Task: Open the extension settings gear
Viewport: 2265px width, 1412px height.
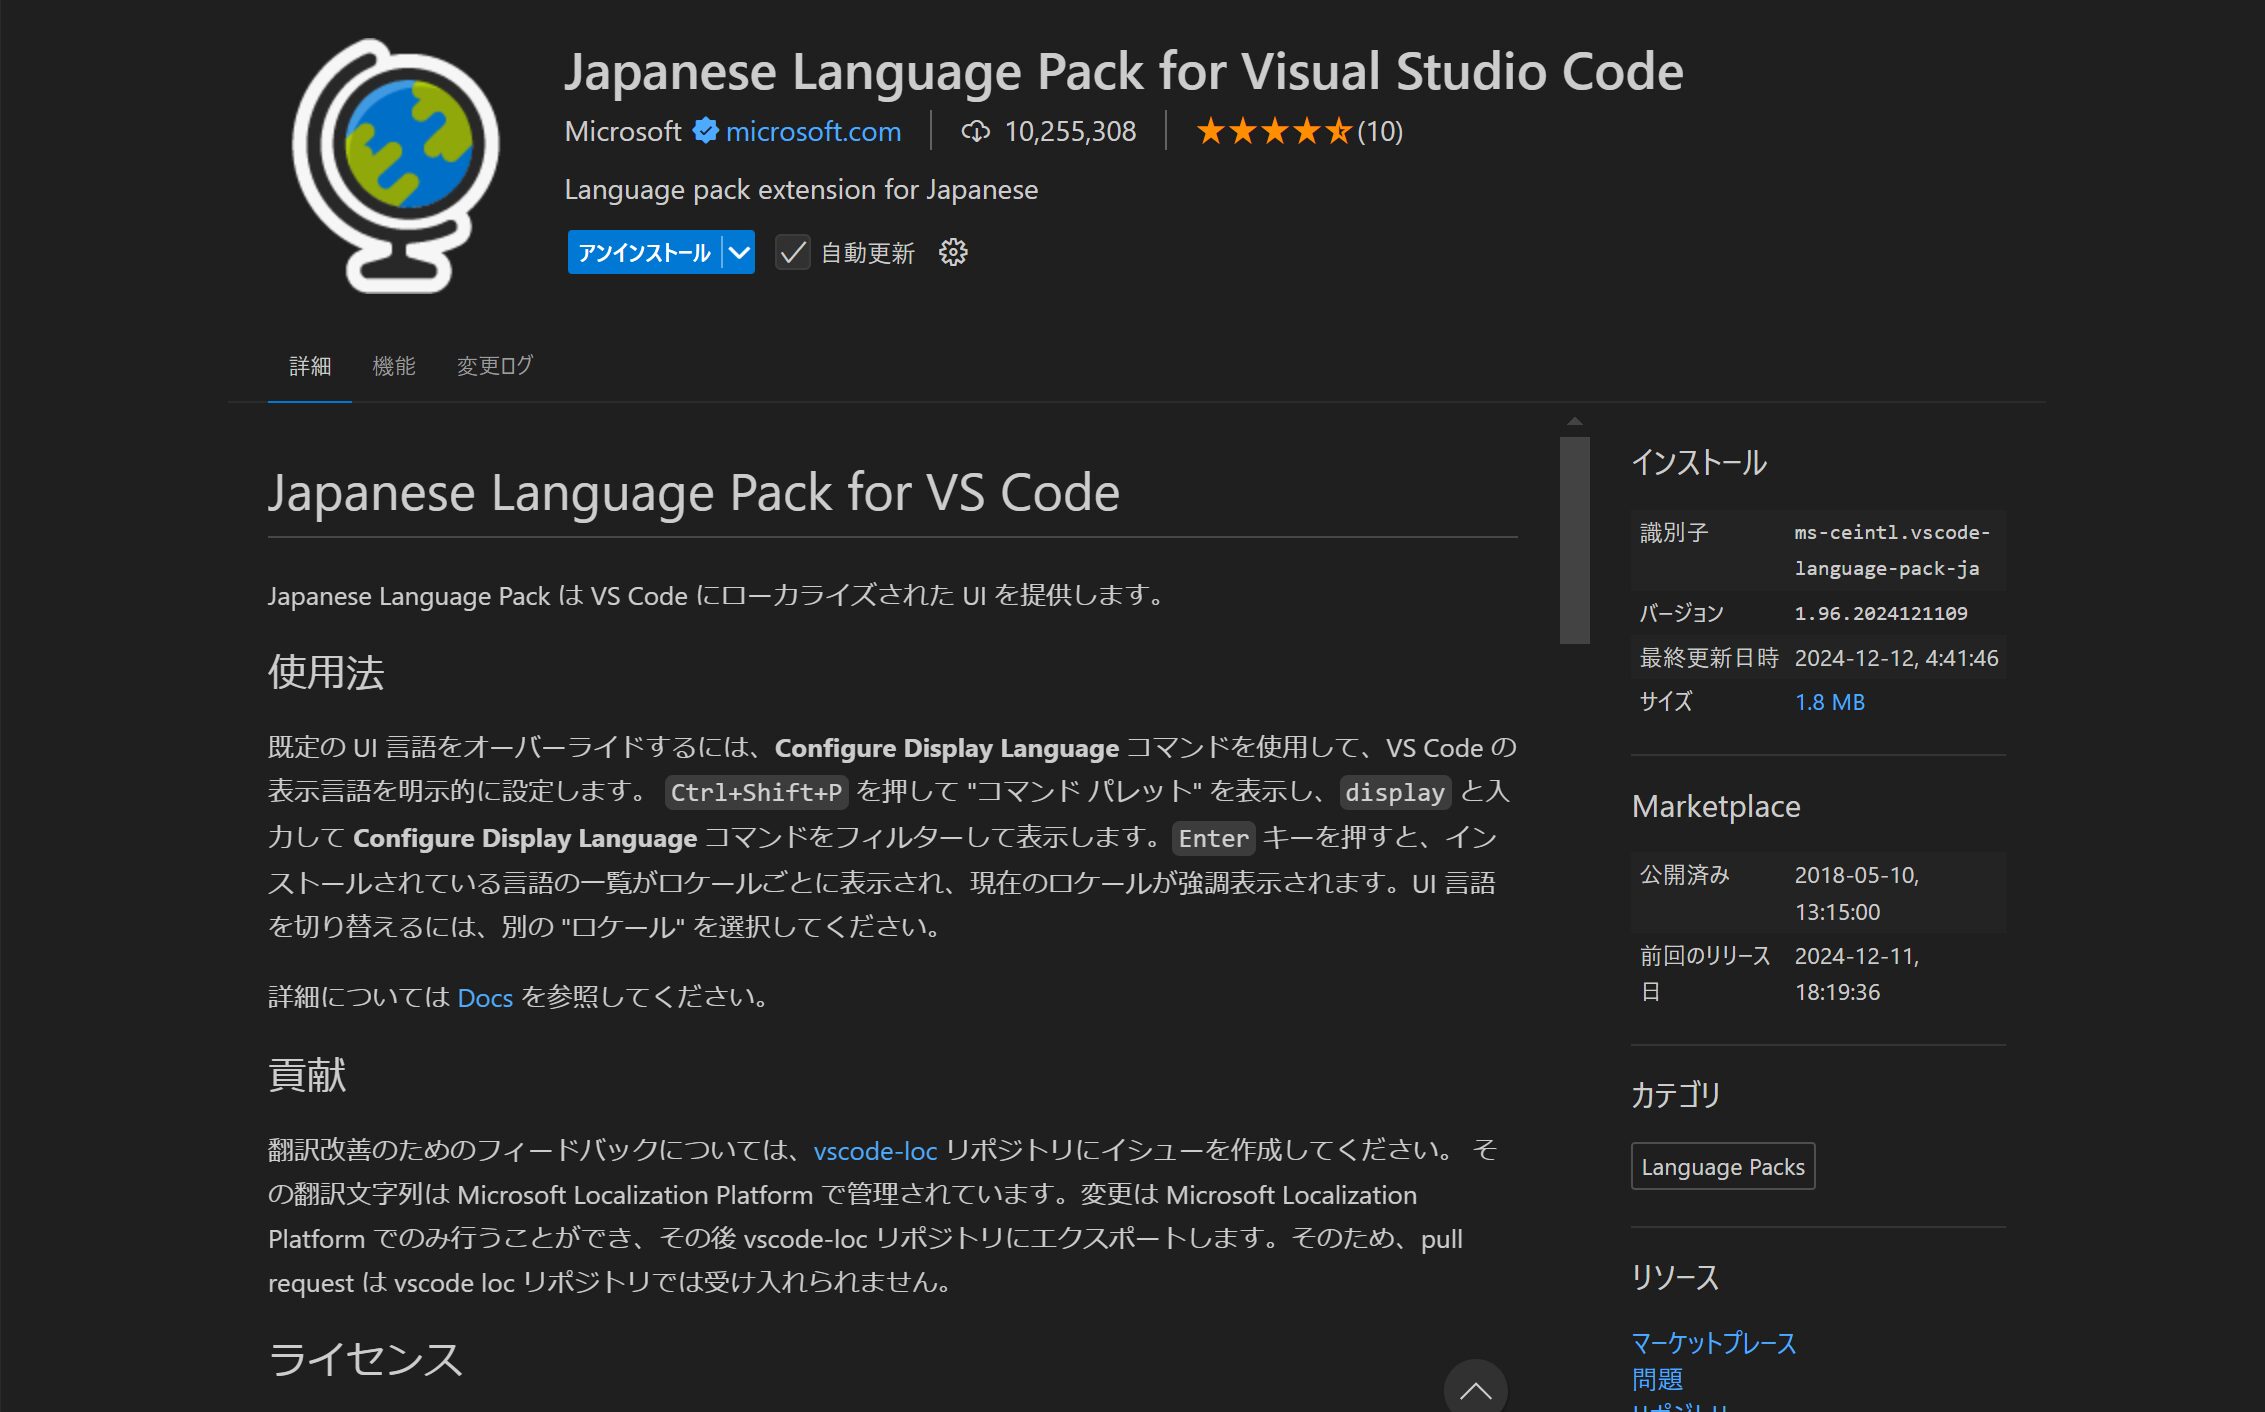Action: pos(953,252)
